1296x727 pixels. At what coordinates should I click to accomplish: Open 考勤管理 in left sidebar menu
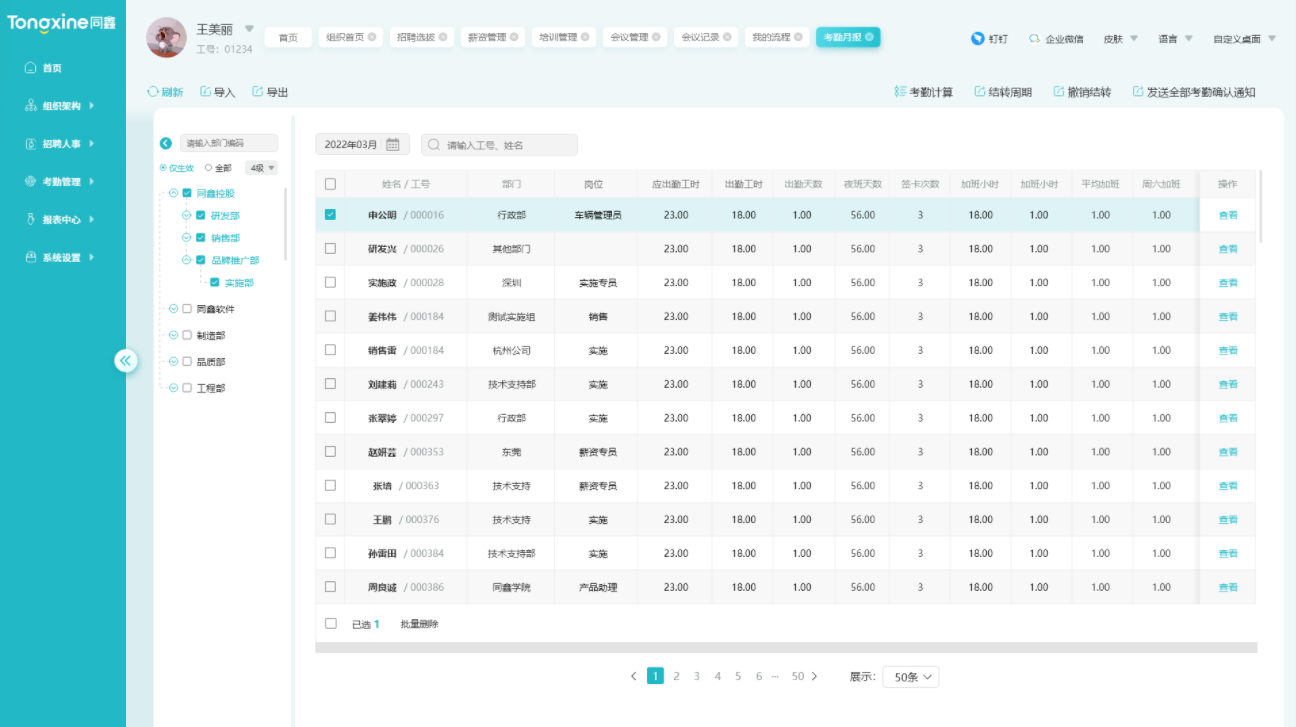click(x=62, y=182)
